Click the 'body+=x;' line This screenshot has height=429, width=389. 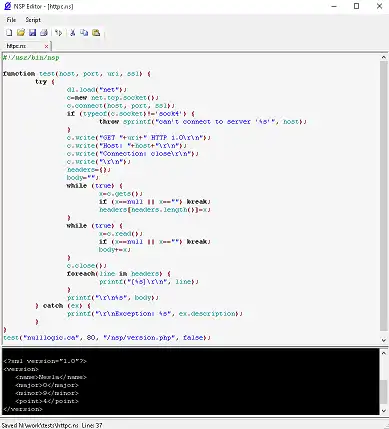(x=115, y=250)
